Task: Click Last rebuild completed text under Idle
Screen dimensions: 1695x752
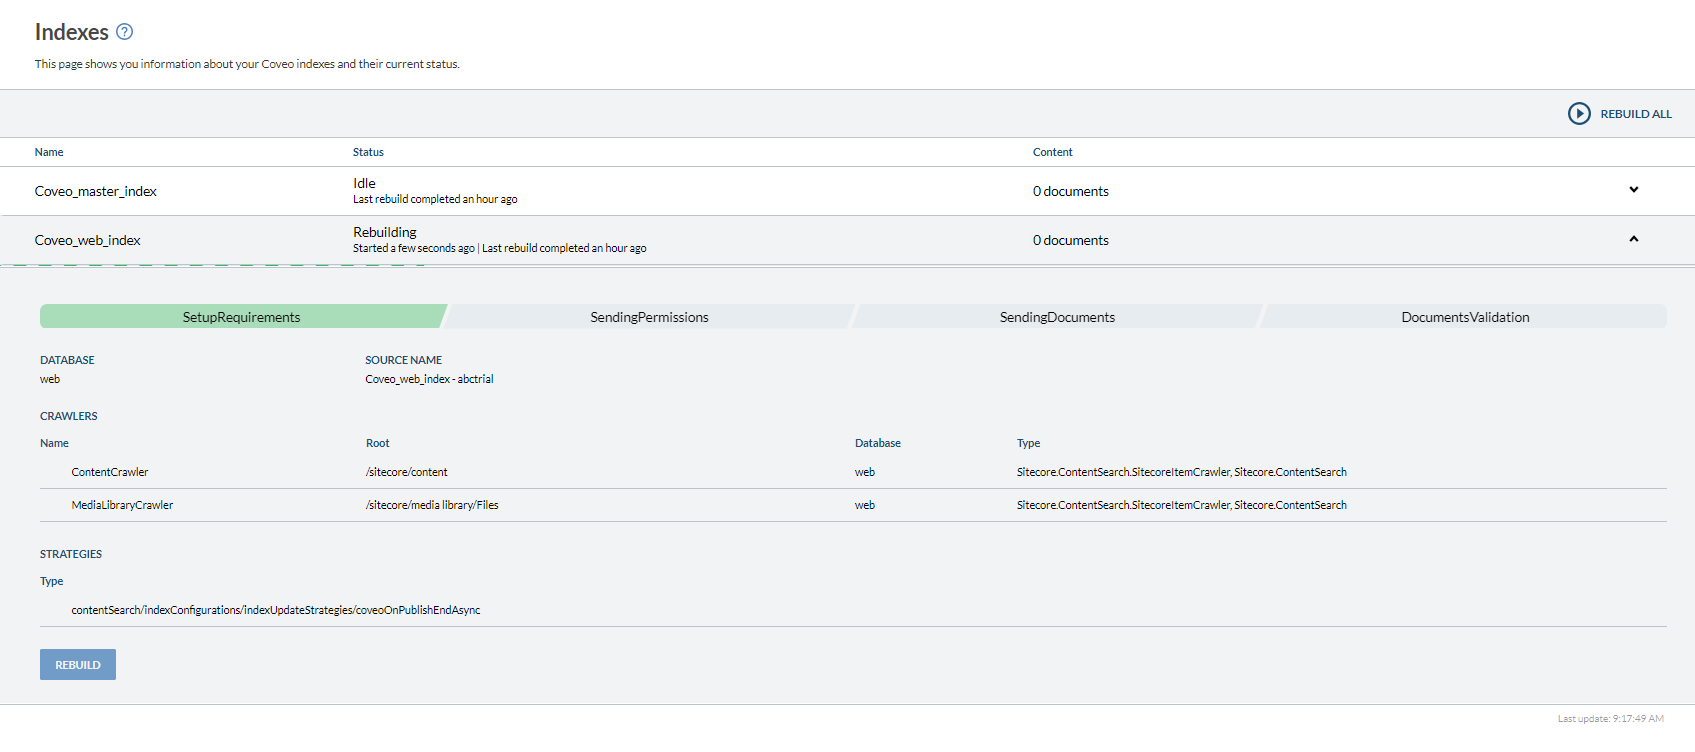Action: click(435, 199)
